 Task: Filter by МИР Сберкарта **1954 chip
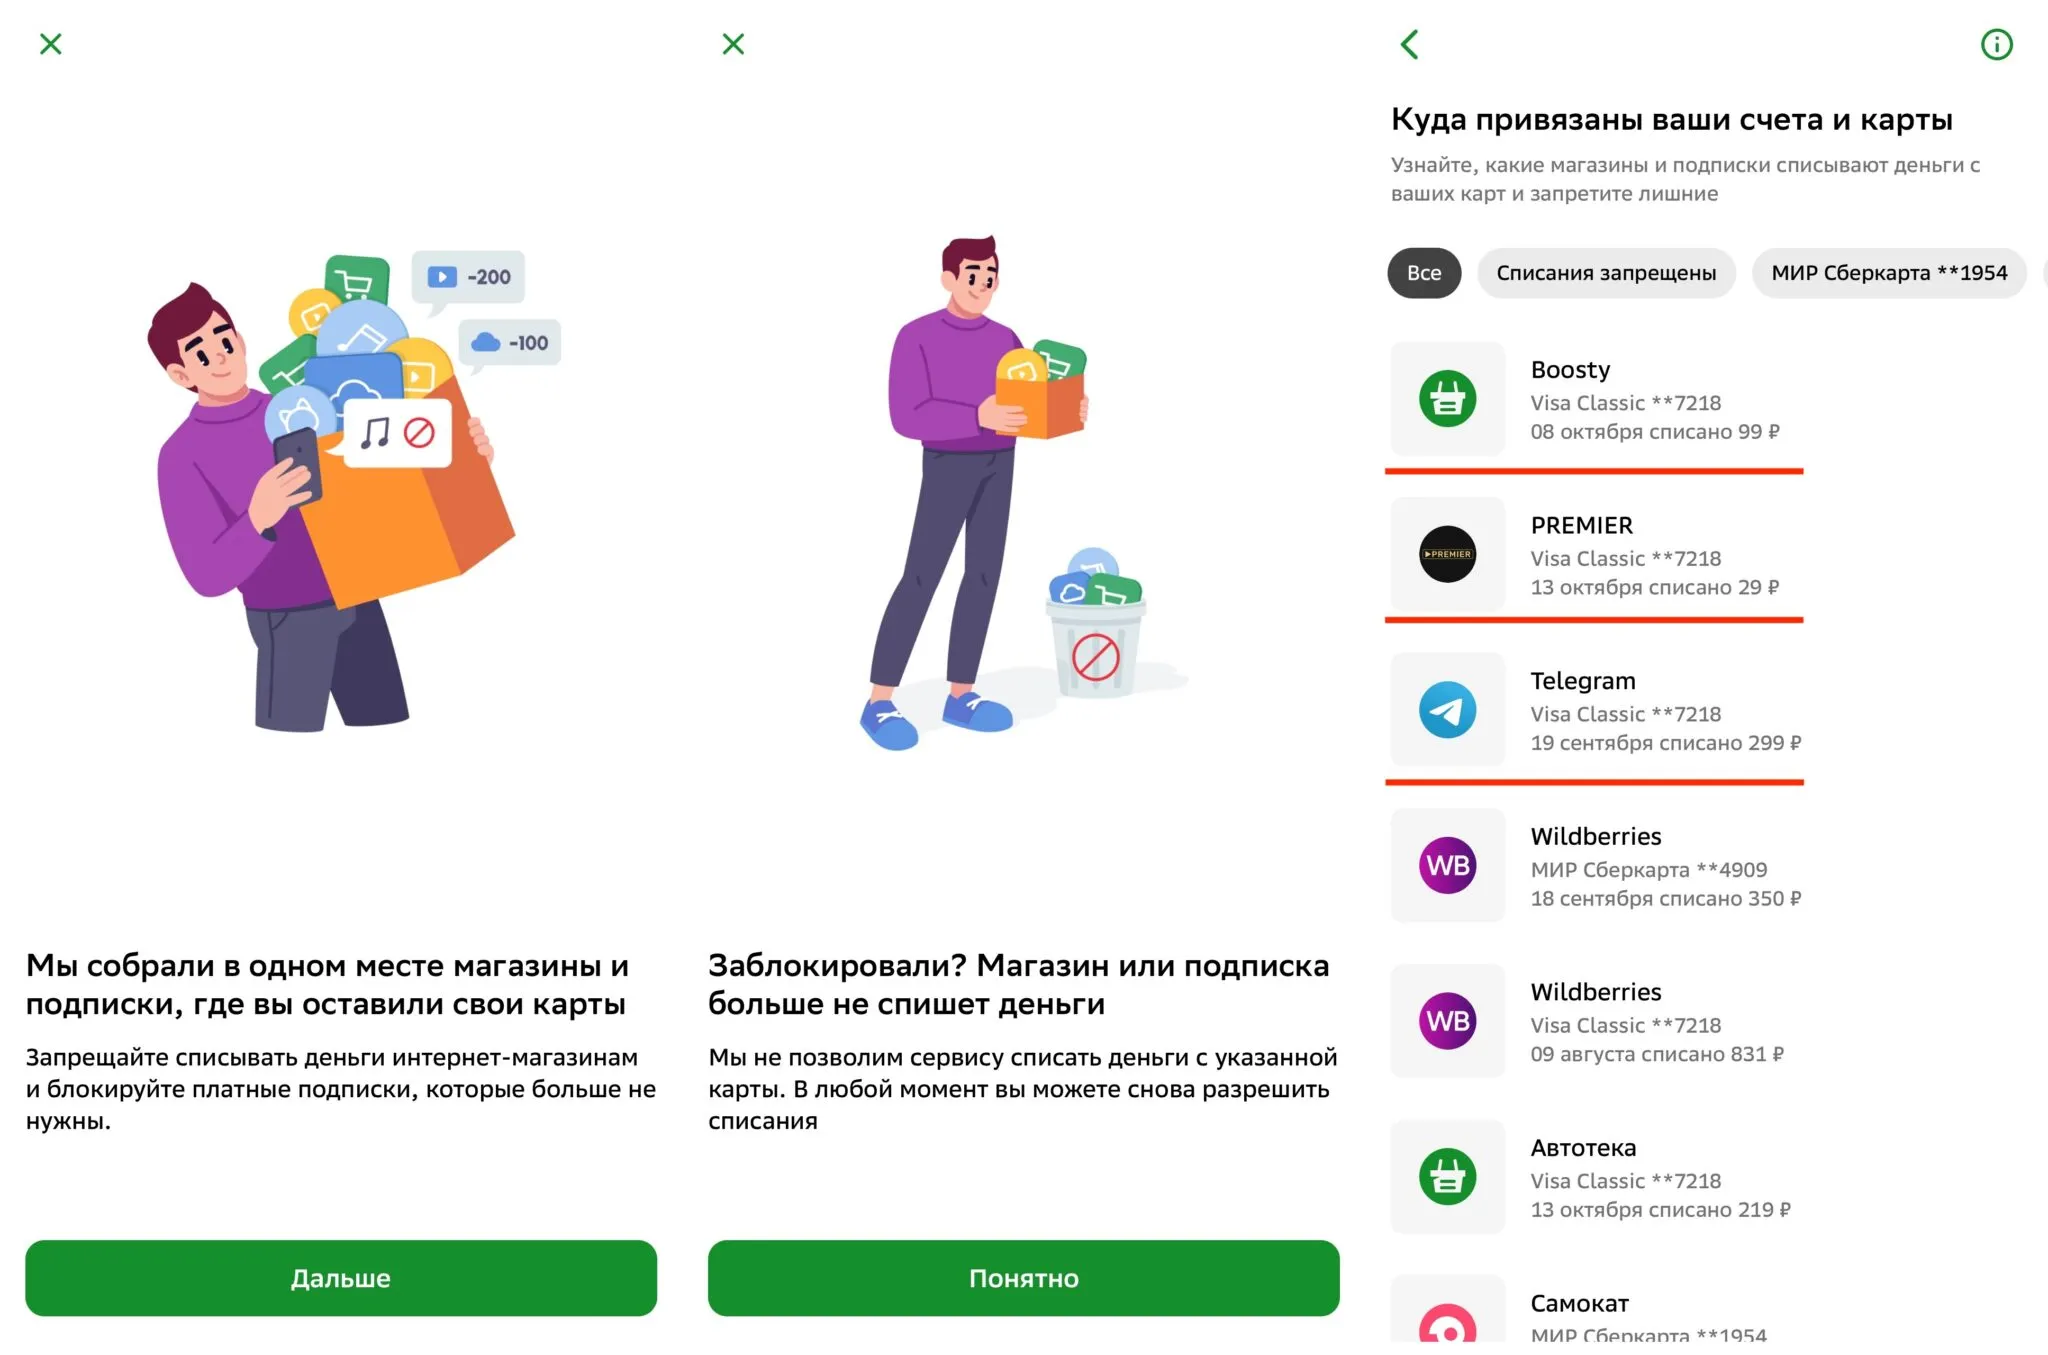pos(1889,273)
